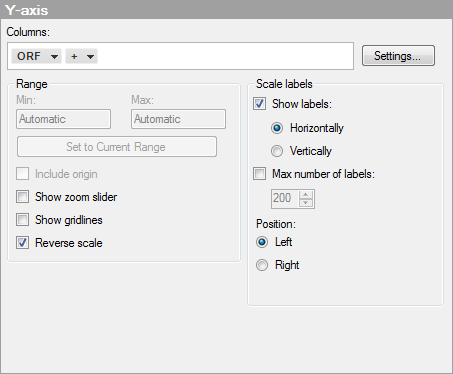Decrease max labels with down arrow

click(306, 203)
